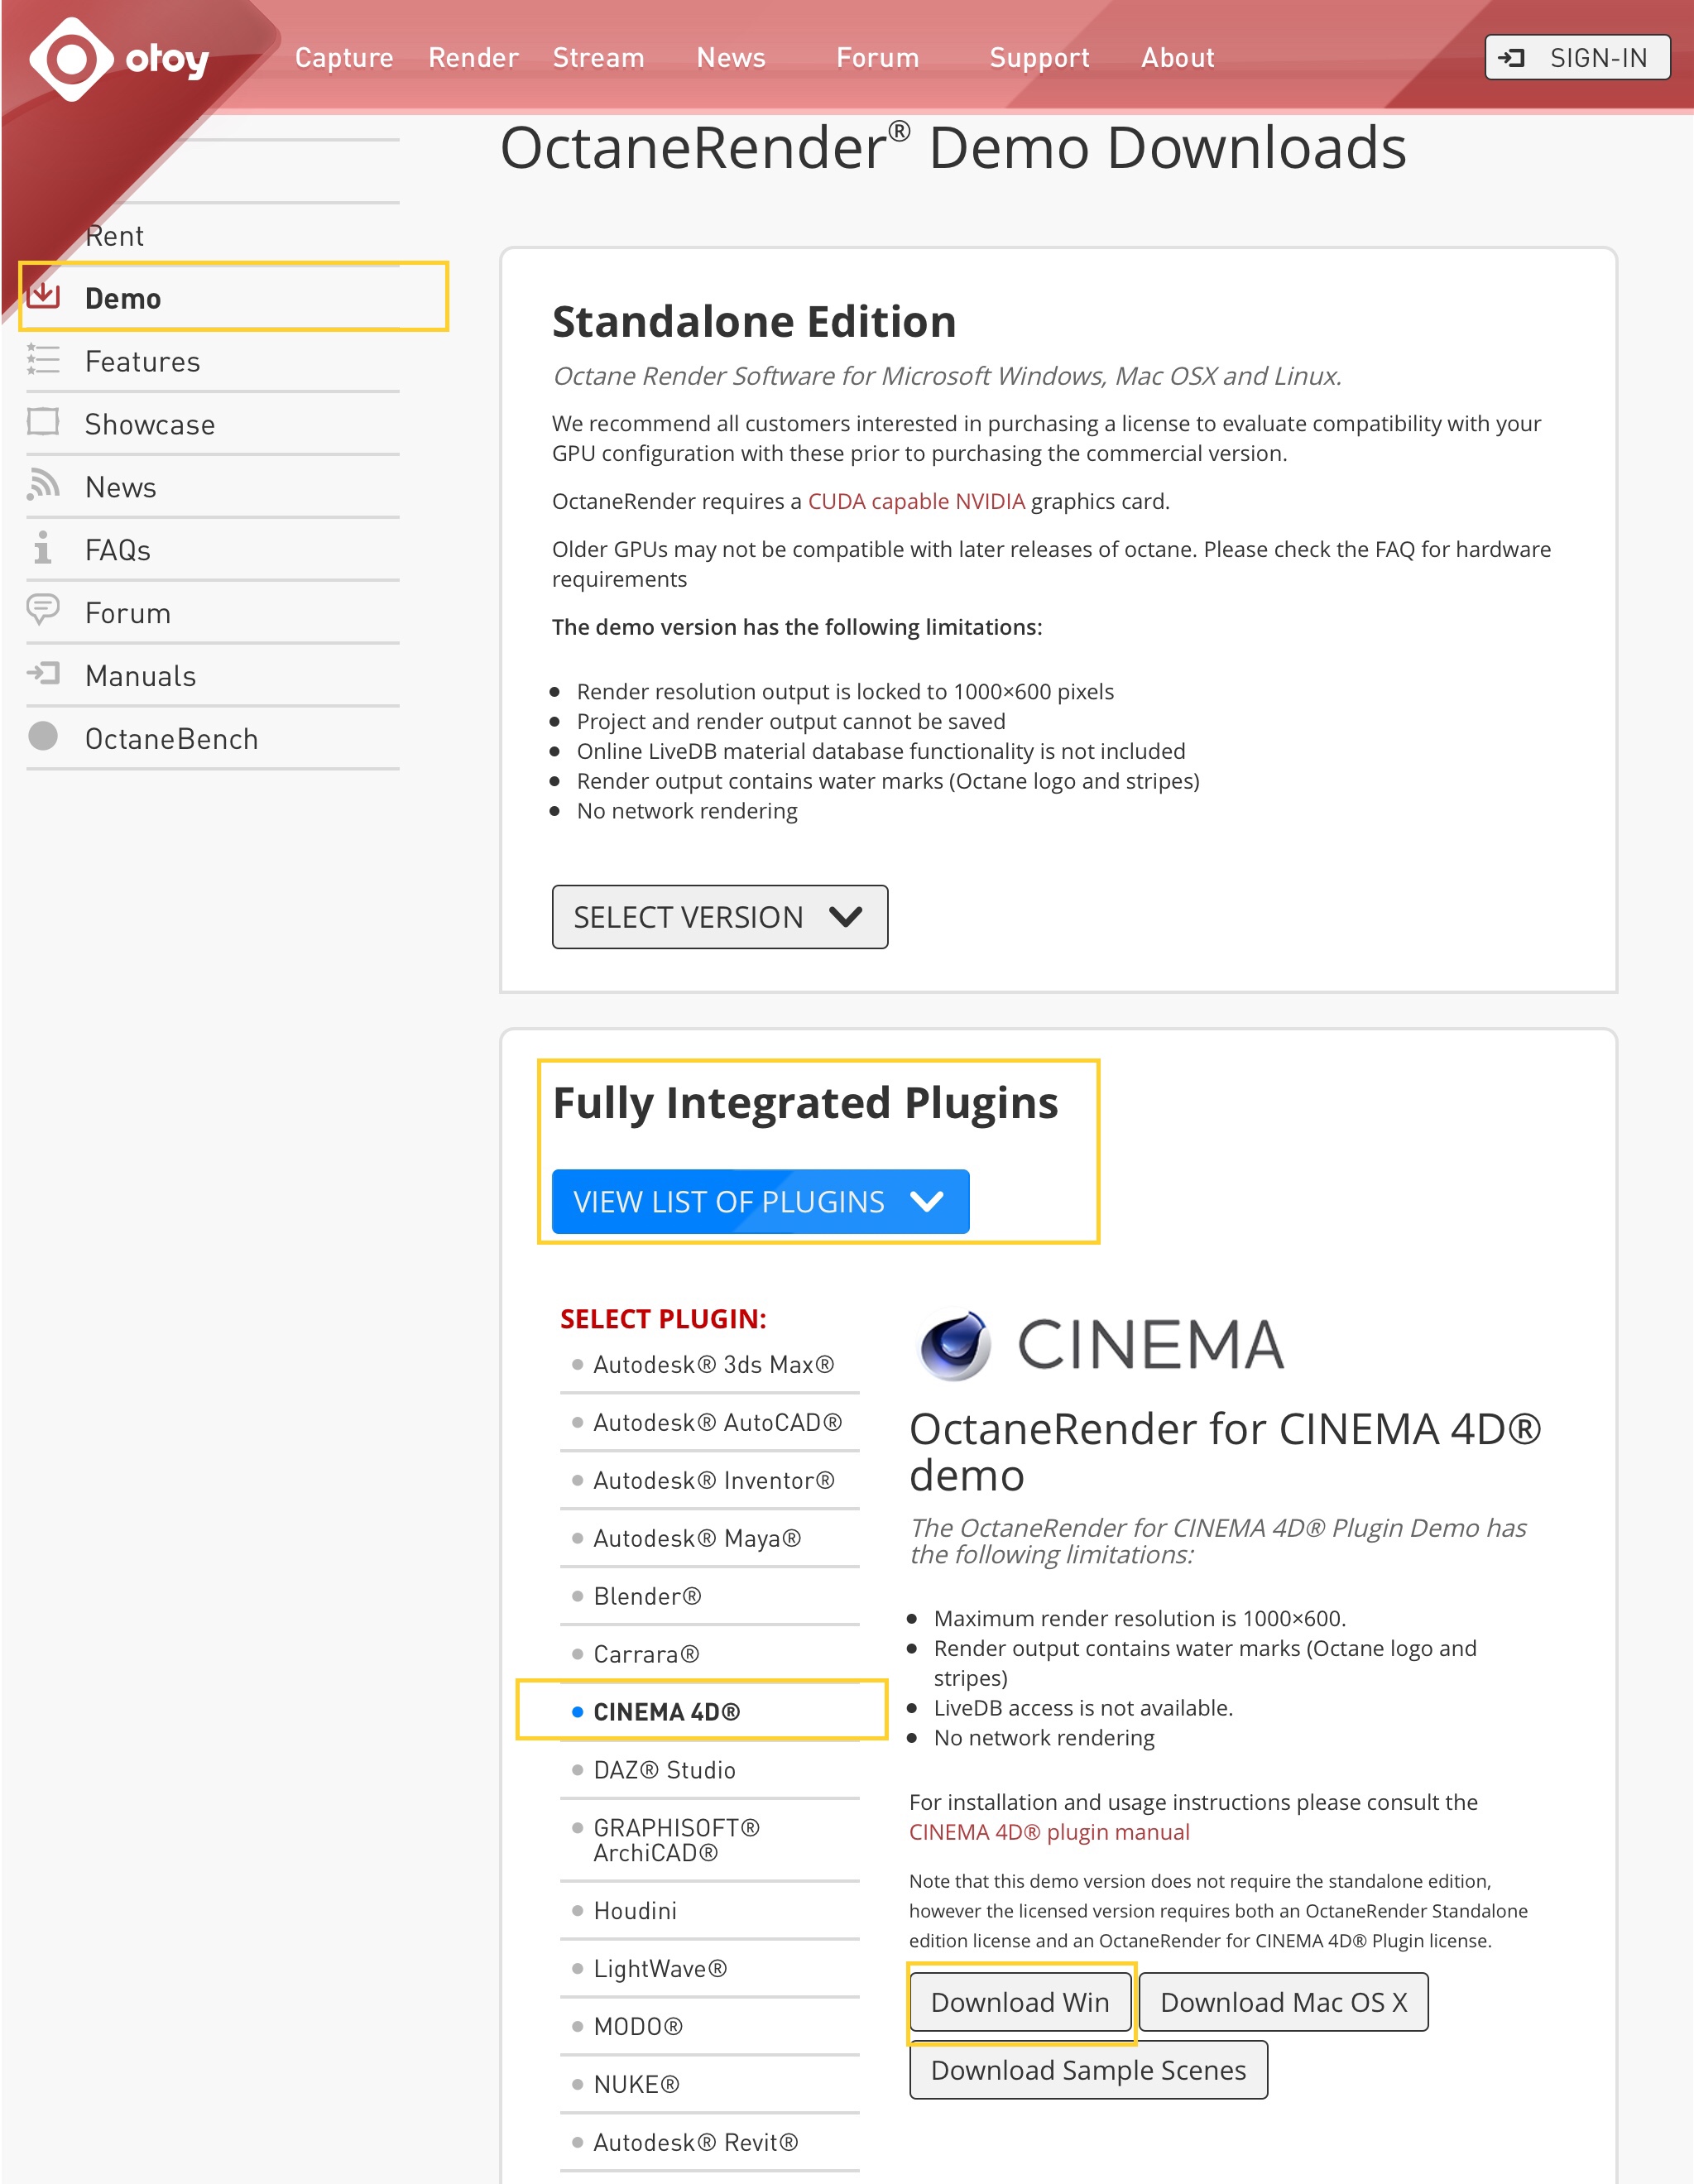
Task: Select the Blender® plugin option
Action: click(x=647, y=1596)
